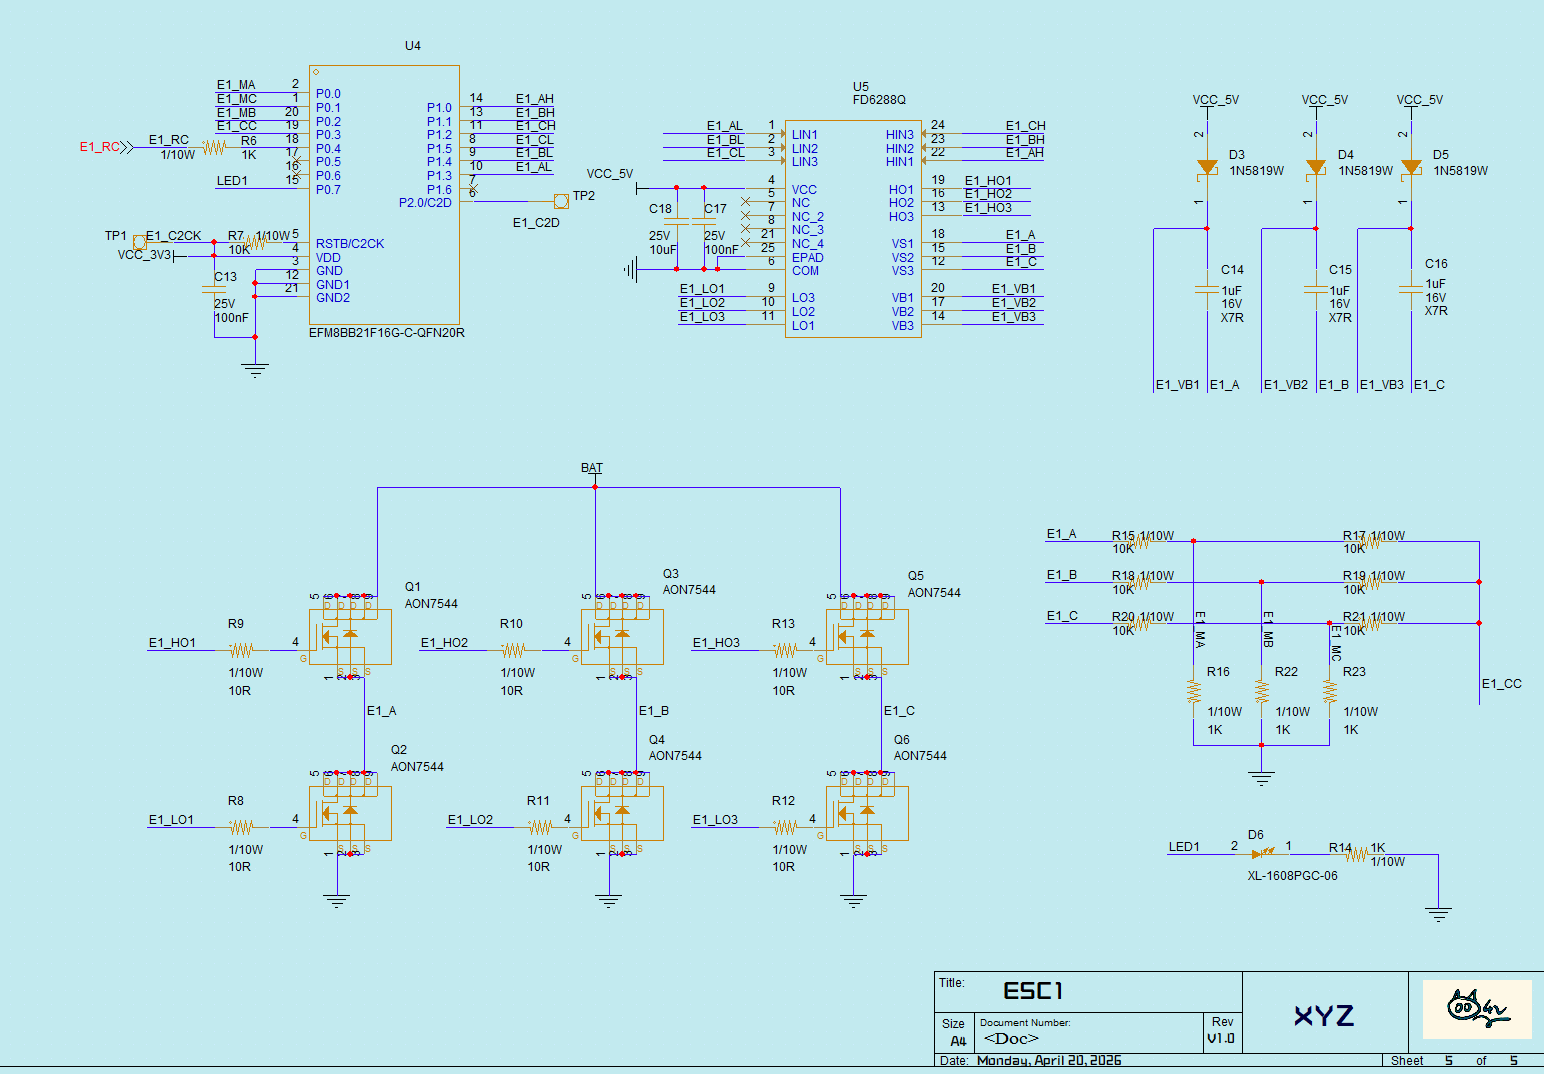
Task: Select the C14 capacitor symbol
Action: [1207, 290]
